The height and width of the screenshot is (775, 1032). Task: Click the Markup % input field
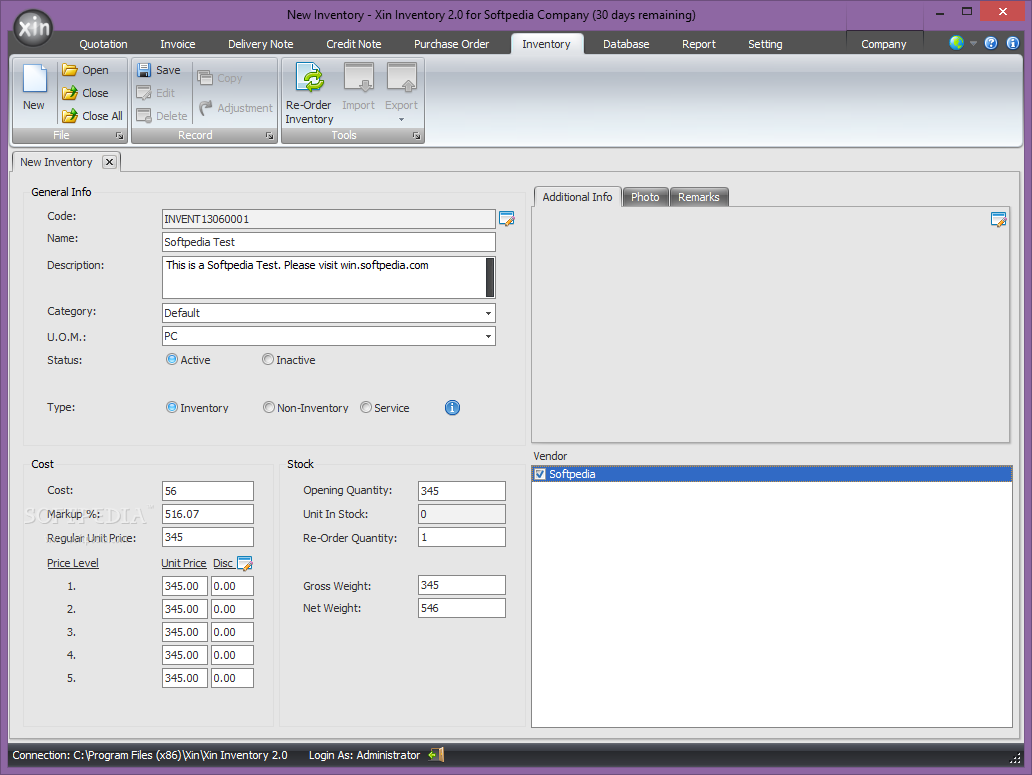pyautogui.click(x=207, y=514)
